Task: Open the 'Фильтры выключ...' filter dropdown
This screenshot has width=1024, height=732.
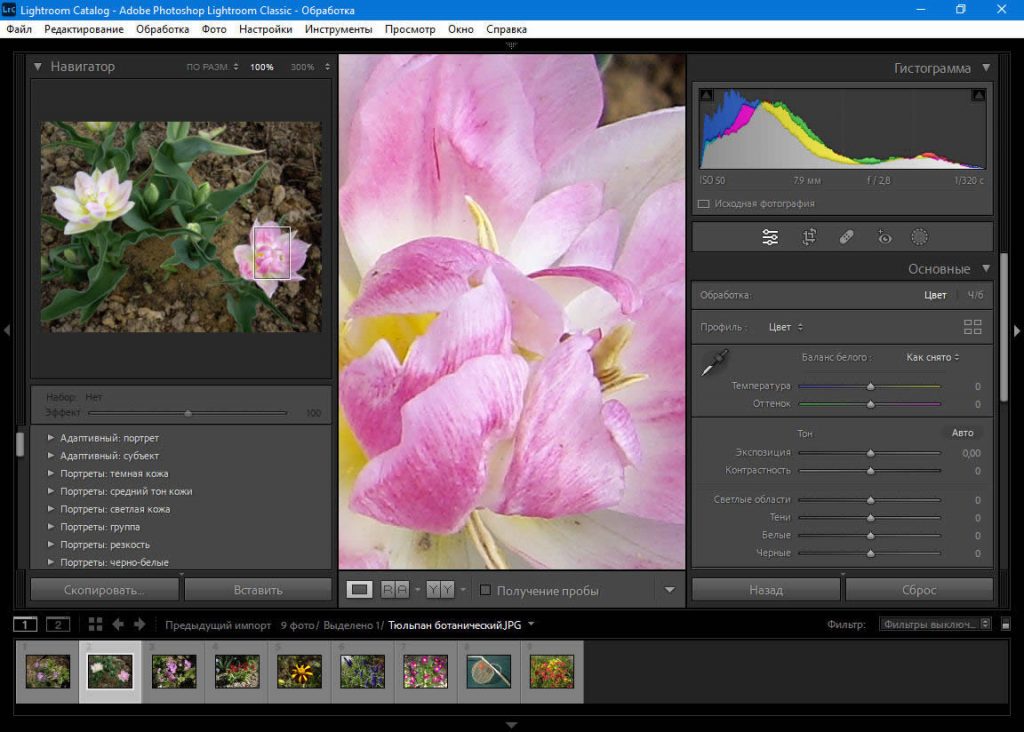Action: [934, 624]
